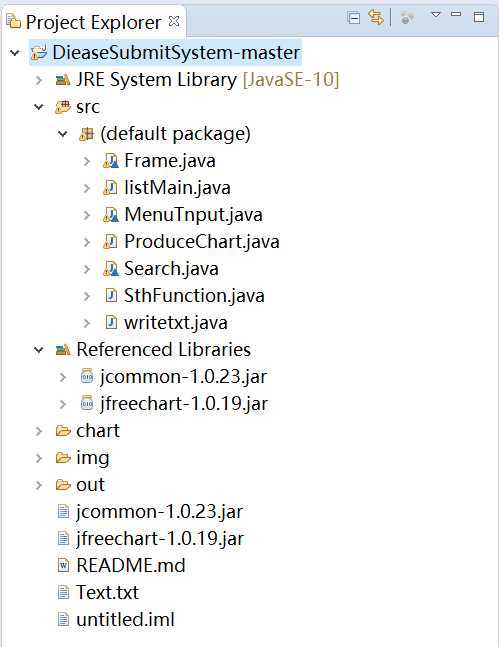The image size is (499, 647).
Task: Click the jcommon-1.0.23.jar library jar icon
Action: [87, 376]
